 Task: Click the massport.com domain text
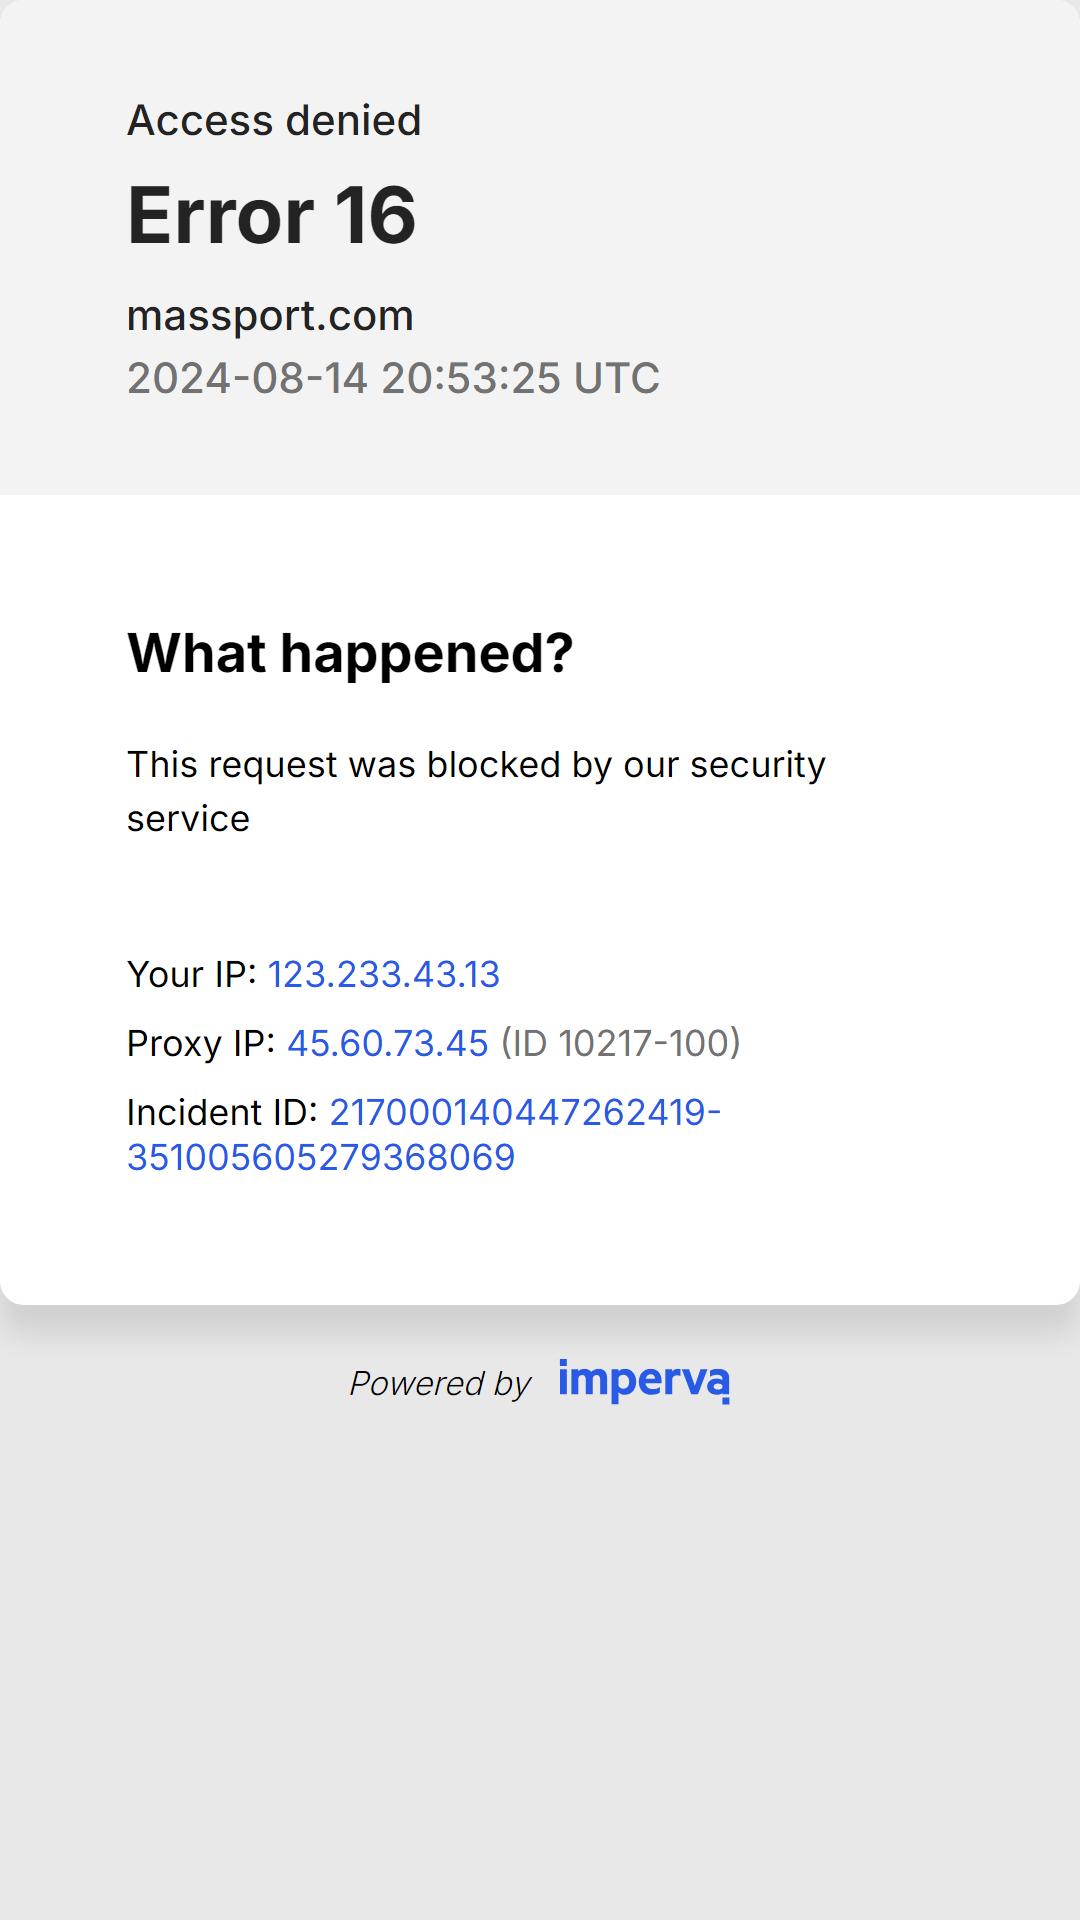tap(270, 316)
